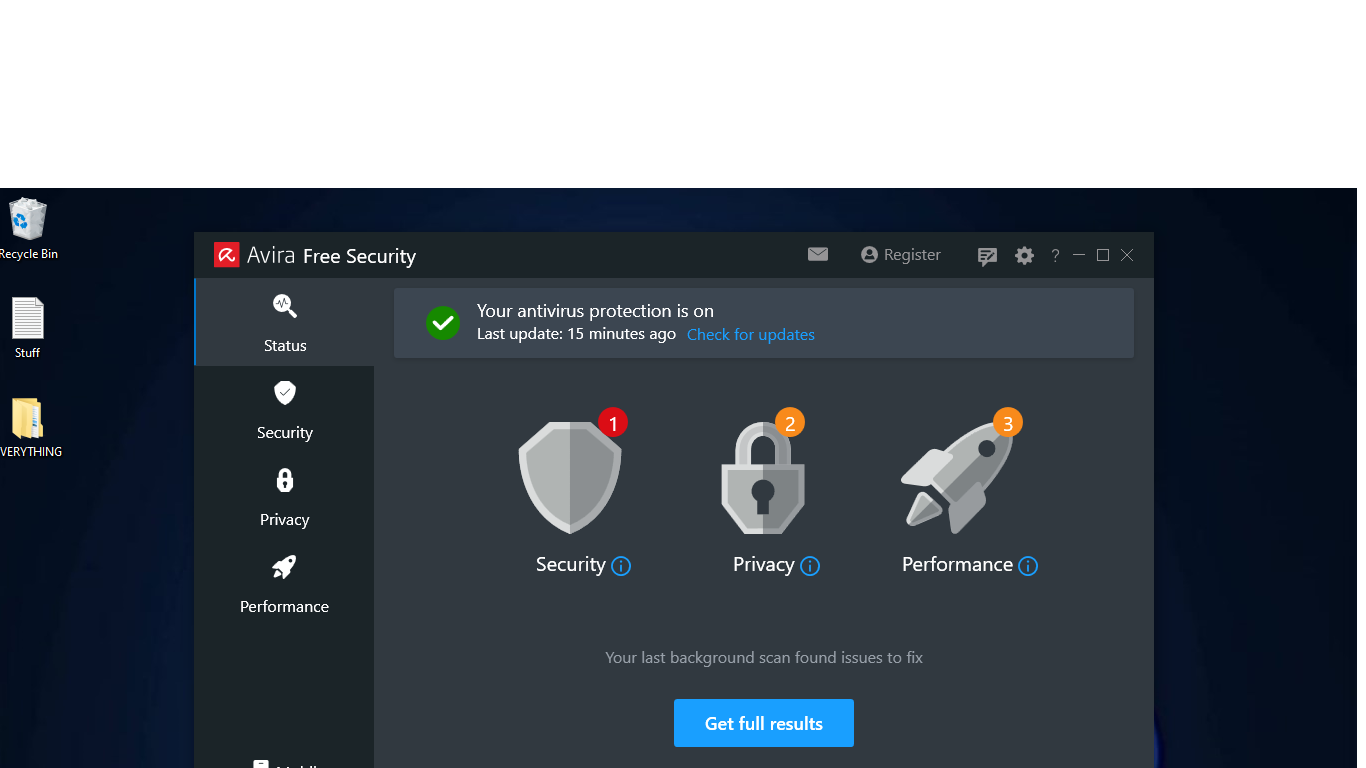
Task: Click the Register account button
Action: [901, 255]
